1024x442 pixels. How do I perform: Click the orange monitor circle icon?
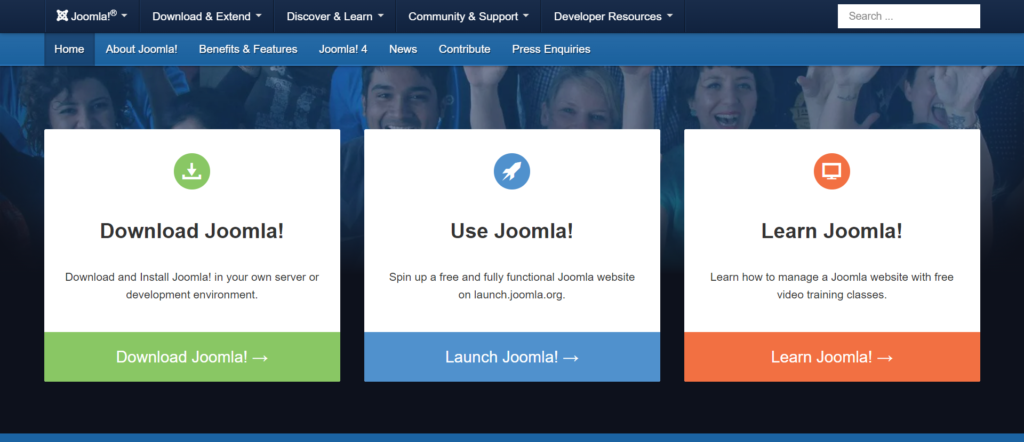[832, 172]
